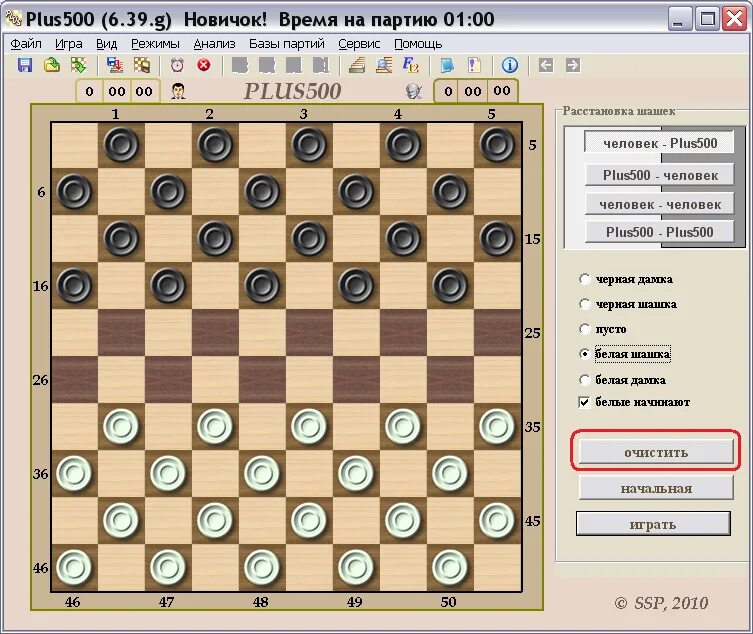Click the open folder toolbar icon
This screenshot has width=753, height=634.
point(52,65)
